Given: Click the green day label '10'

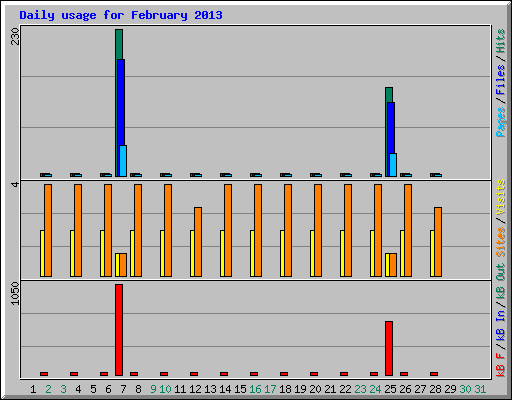Looking at the screenshot, I should coord(165,389).
